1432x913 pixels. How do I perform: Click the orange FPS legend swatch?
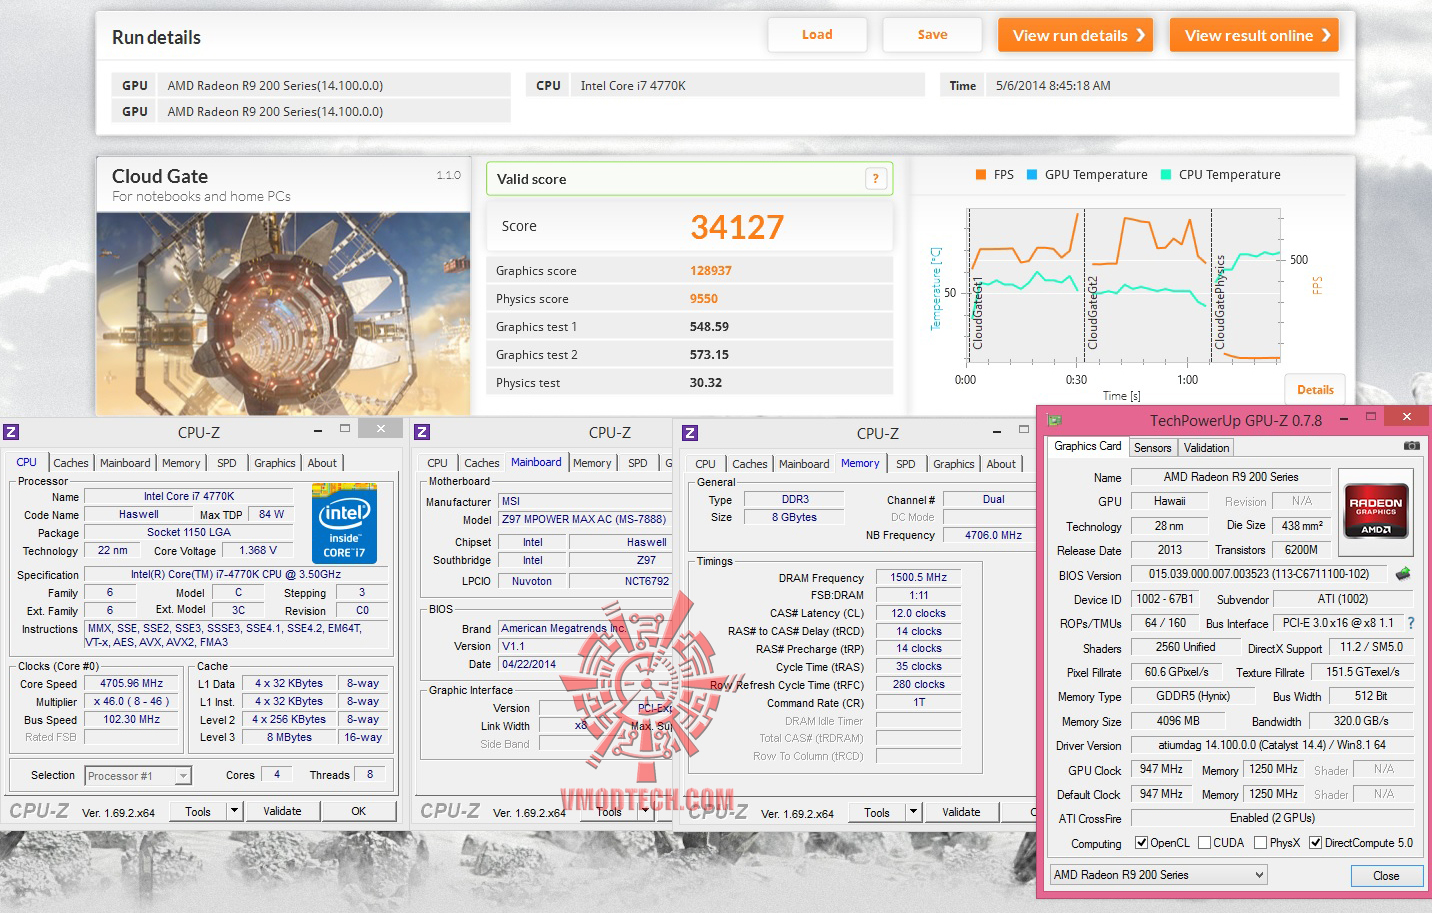coord(981,174)
